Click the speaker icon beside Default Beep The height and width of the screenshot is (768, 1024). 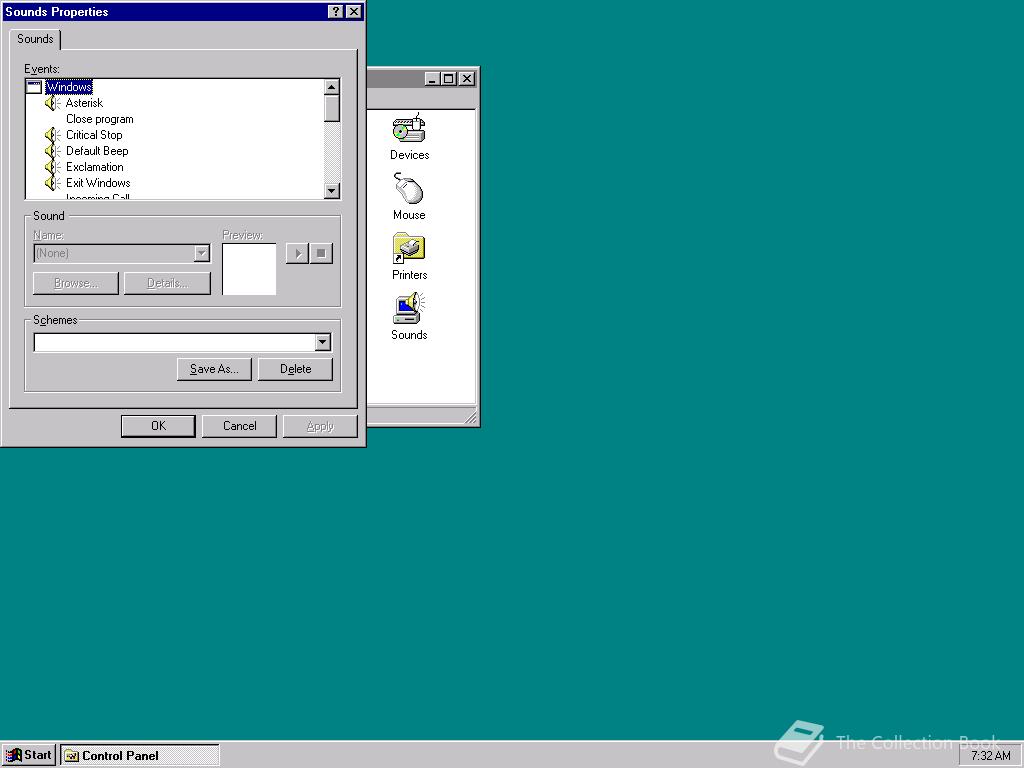(x=53, y=151)
